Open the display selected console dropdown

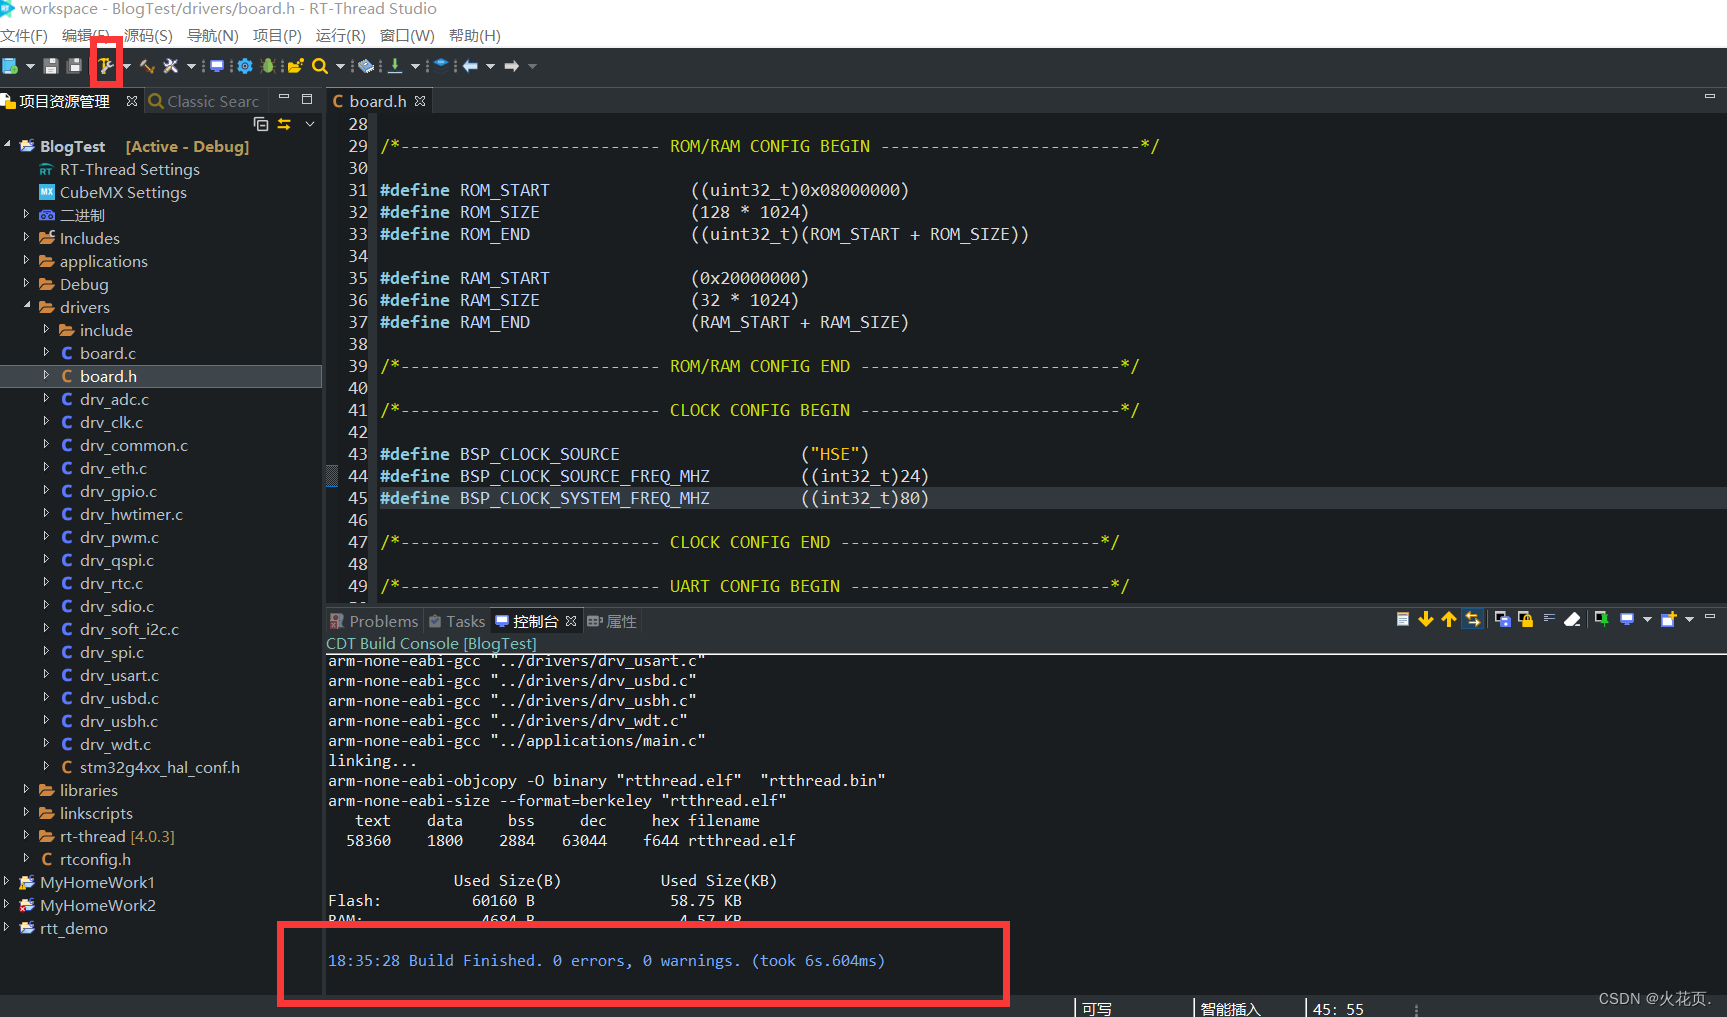point(1647,620)
